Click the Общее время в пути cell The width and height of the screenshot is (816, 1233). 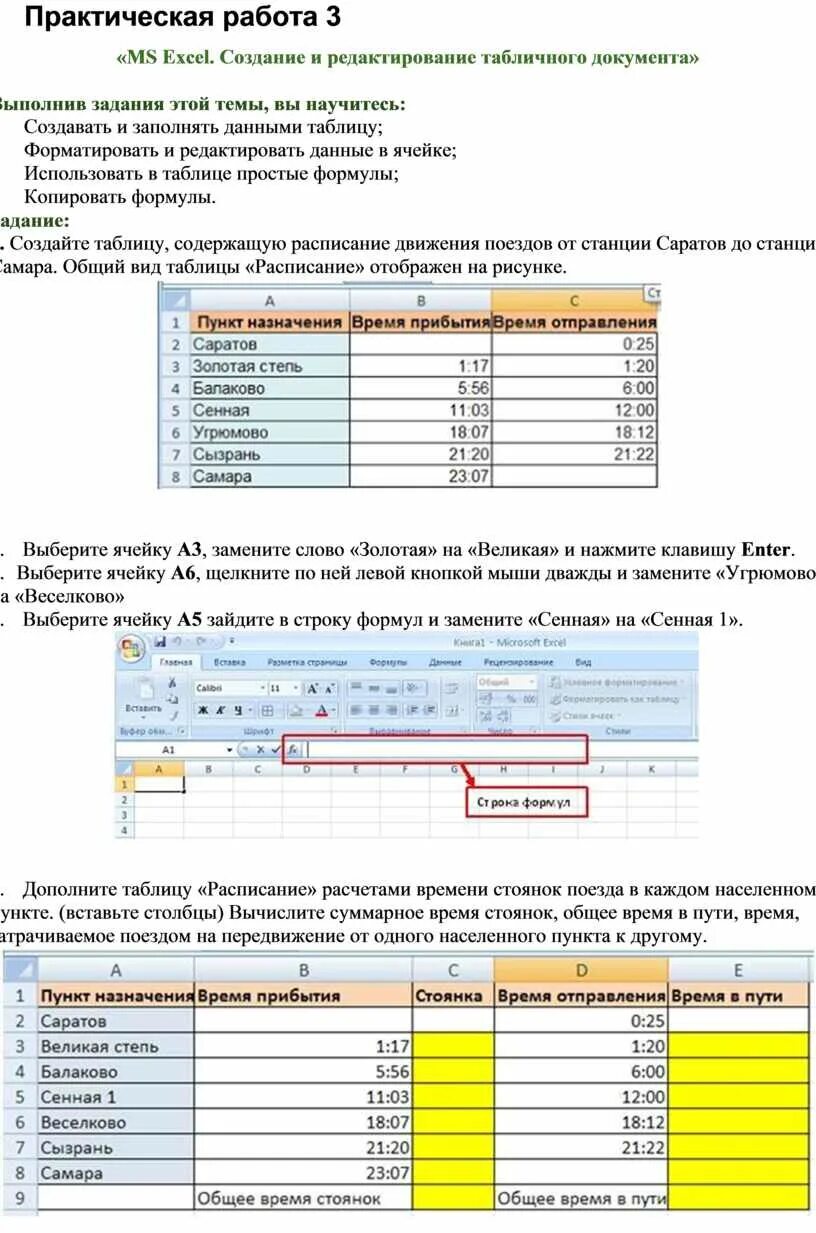pyautogui.click(x=581, y=1197)
